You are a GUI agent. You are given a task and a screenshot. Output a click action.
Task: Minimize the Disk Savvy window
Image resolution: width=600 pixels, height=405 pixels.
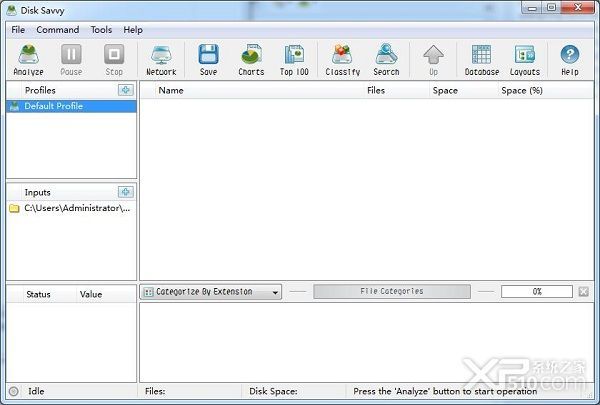(x=532, y=8)
